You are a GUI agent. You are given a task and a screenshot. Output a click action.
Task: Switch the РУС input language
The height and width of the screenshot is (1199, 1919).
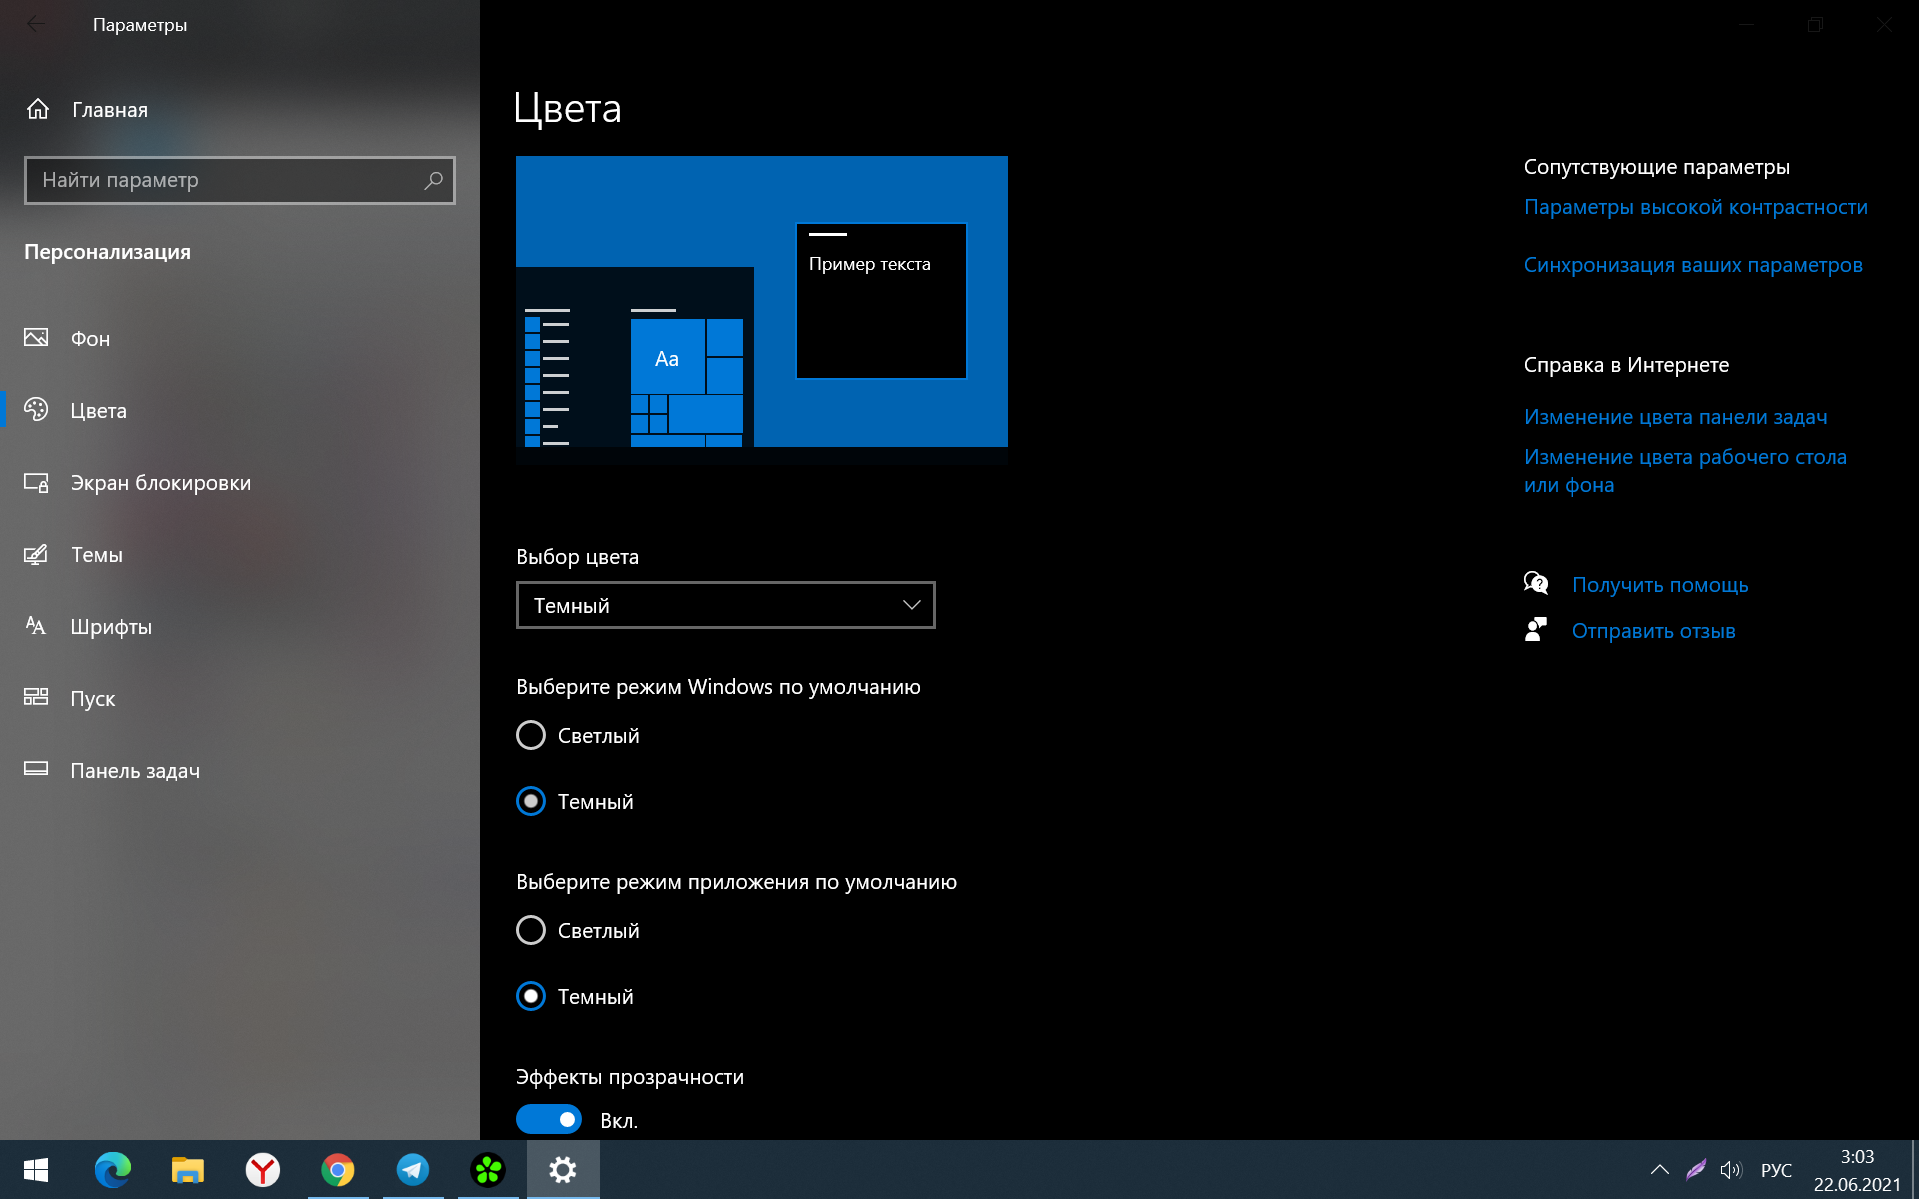click(1776, 1170)
